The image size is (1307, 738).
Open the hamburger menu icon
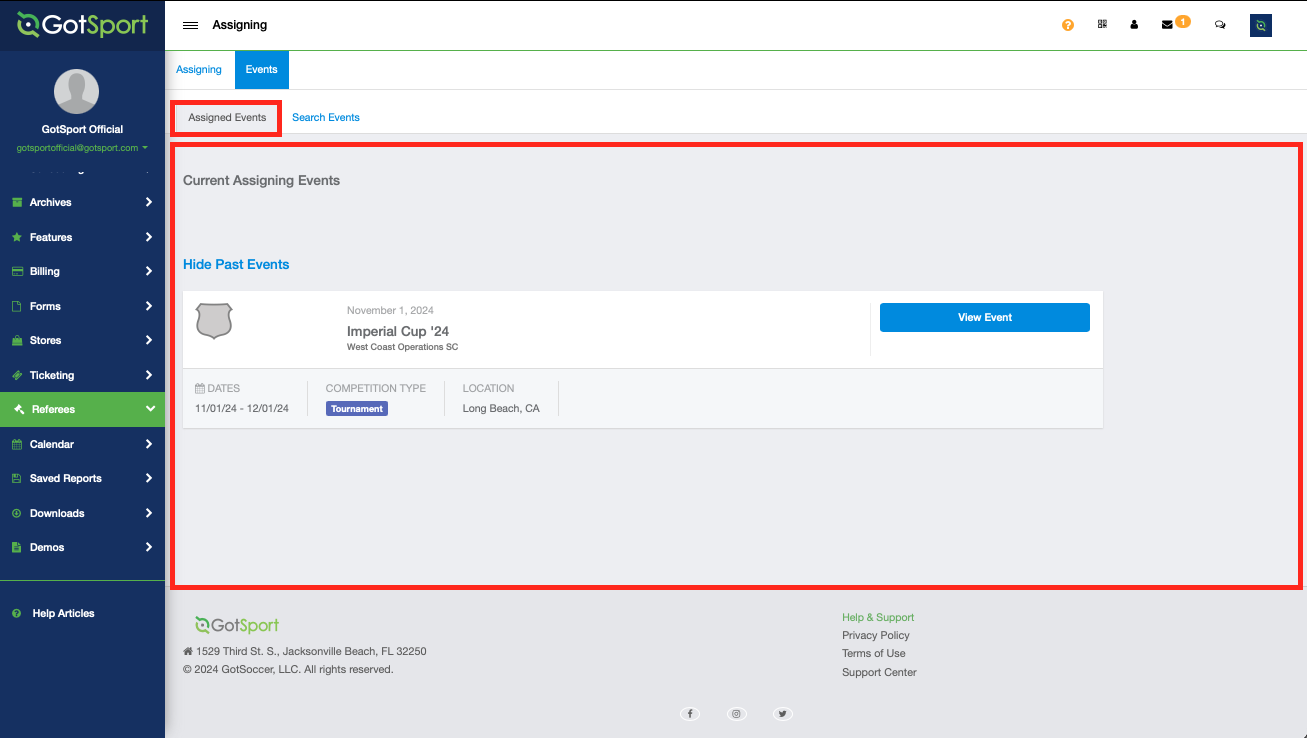tap(190, 25)
